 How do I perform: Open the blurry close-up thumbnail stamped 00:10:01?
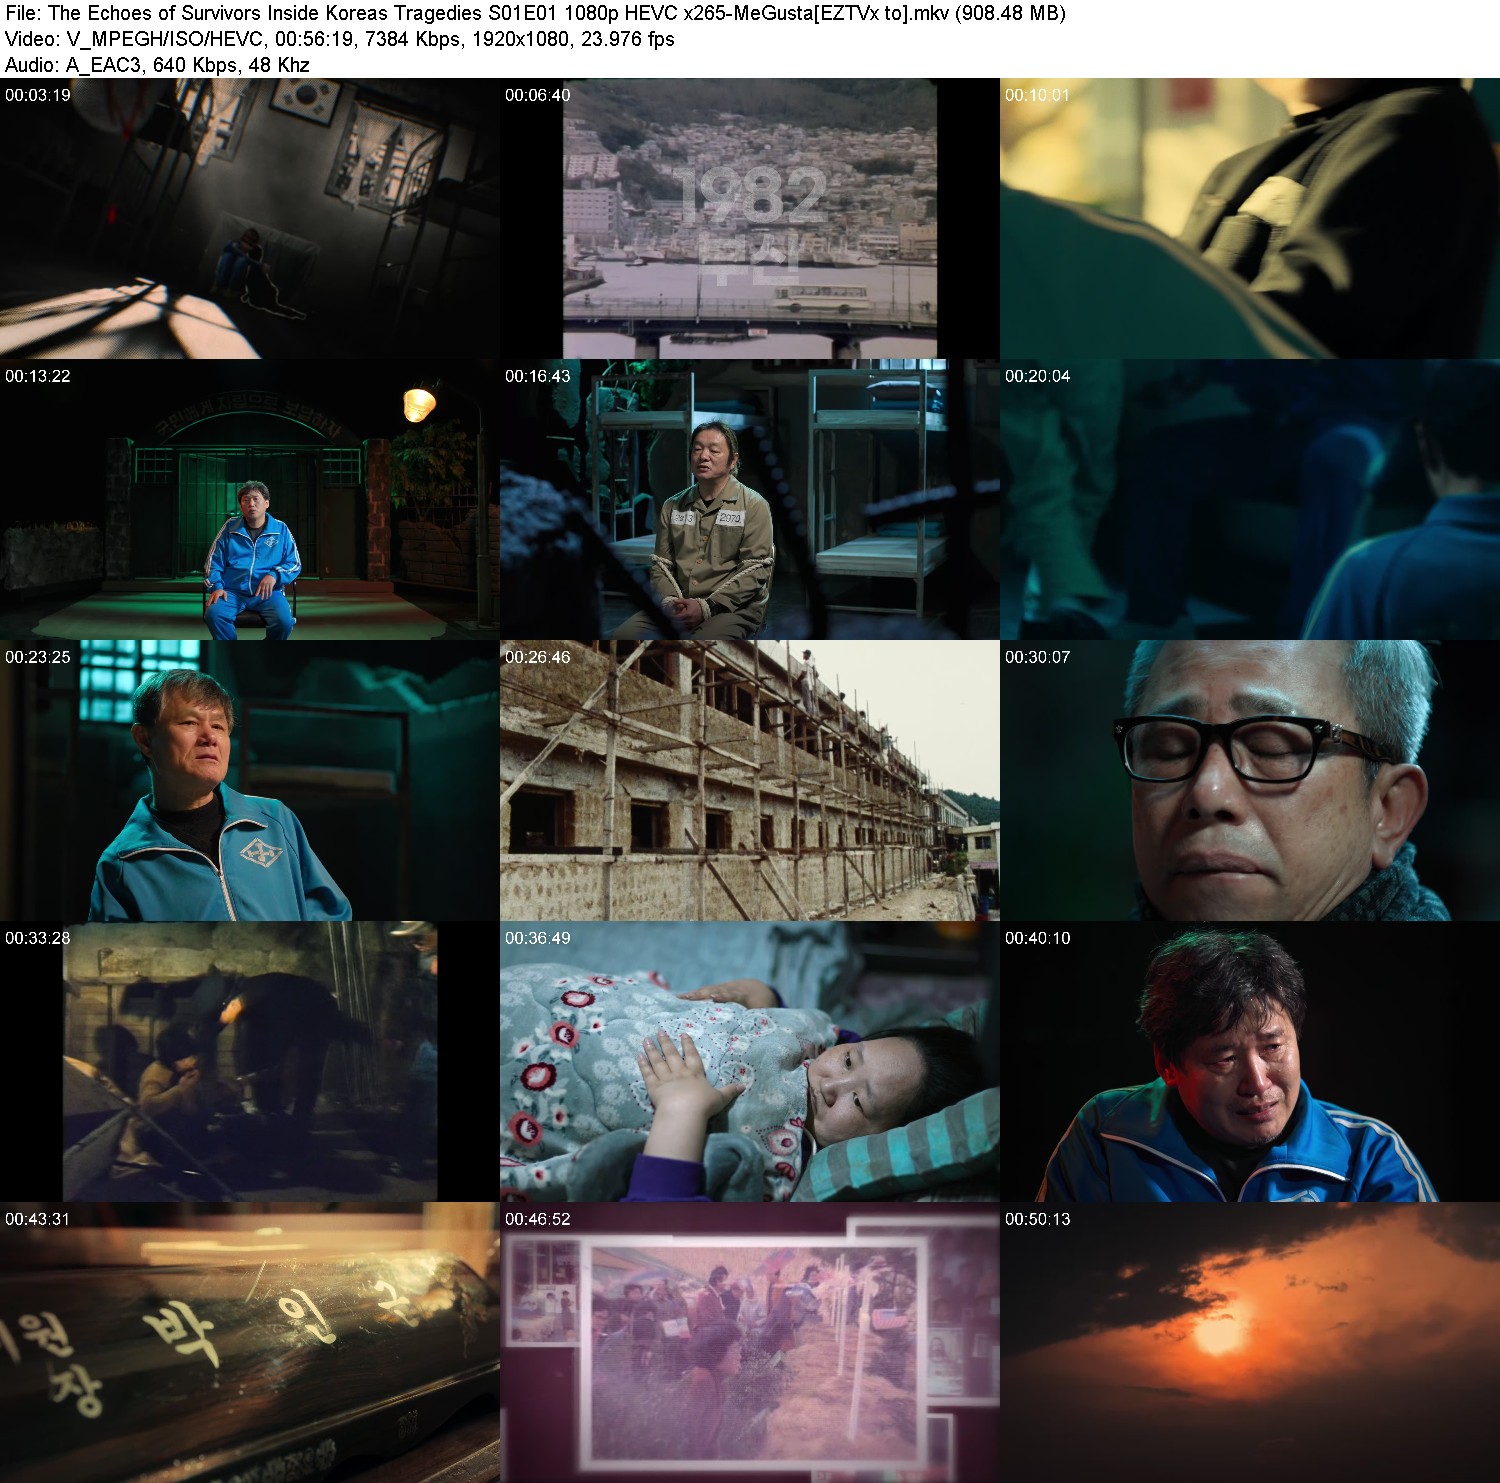click(1250, 218)
